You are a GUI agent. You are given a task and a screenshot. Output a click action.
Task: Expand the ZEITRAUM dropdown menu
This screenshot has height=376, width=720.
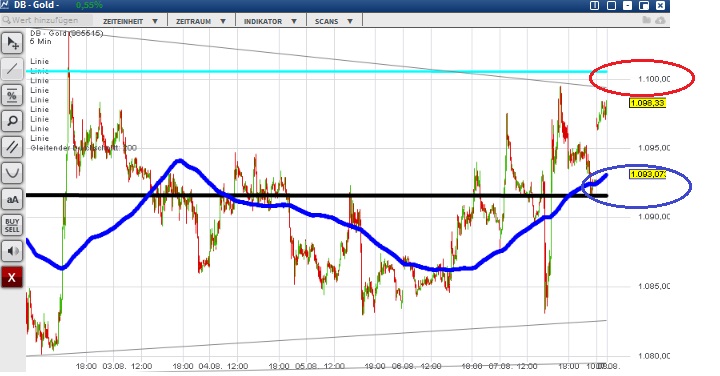point(201,21)
